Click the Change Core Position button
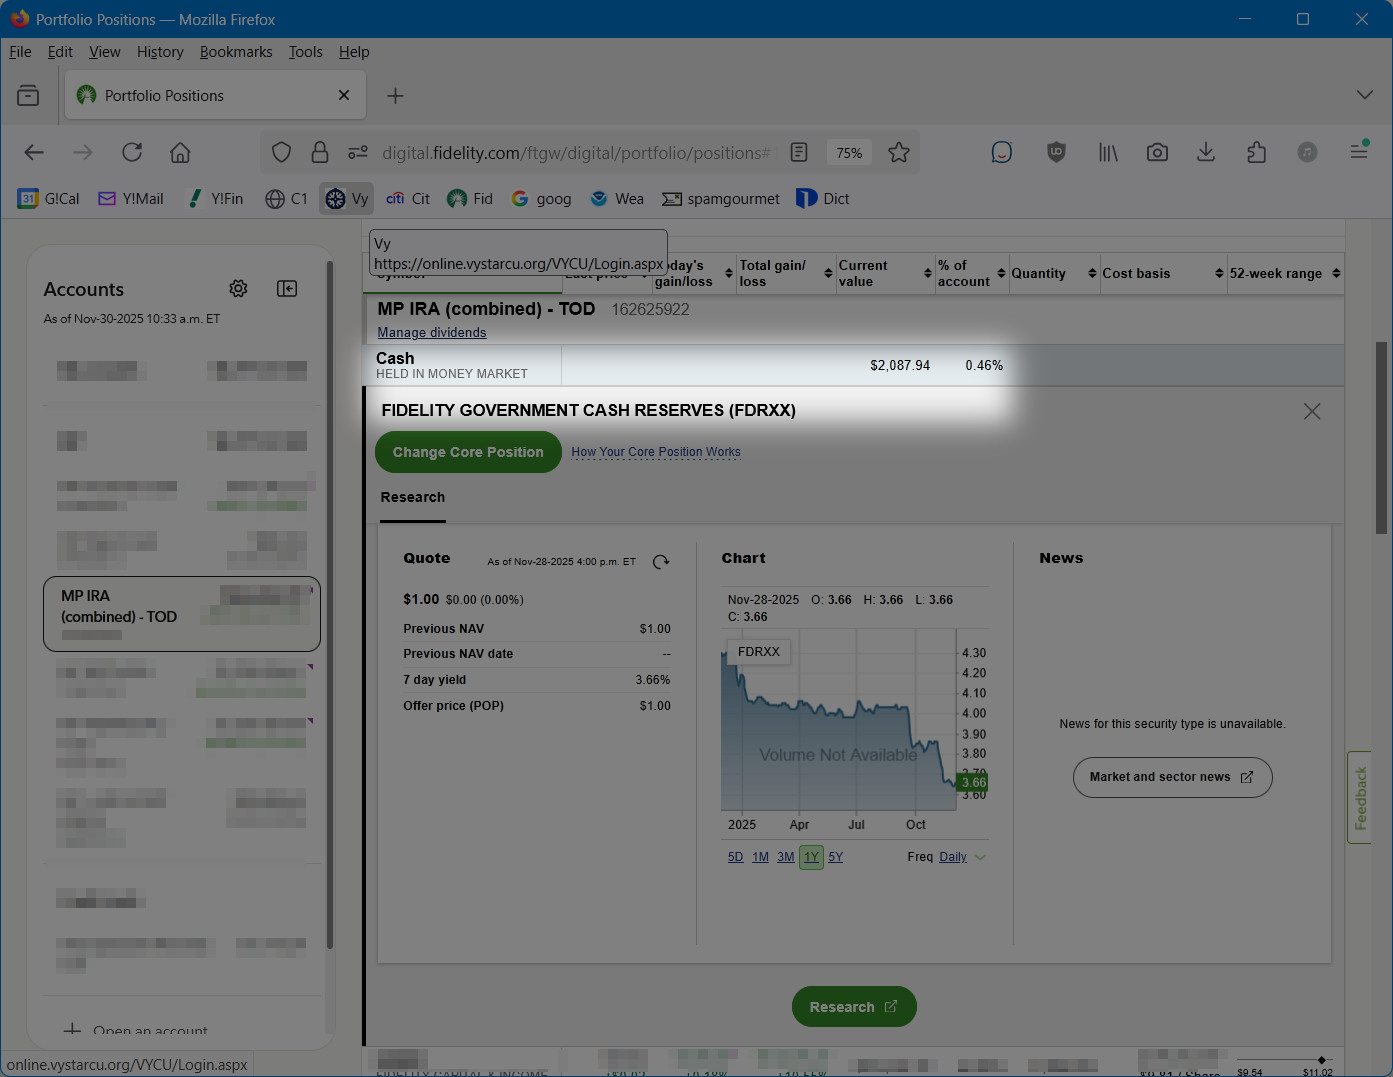Screen dimensions: 1393x1077 [468, 452]
